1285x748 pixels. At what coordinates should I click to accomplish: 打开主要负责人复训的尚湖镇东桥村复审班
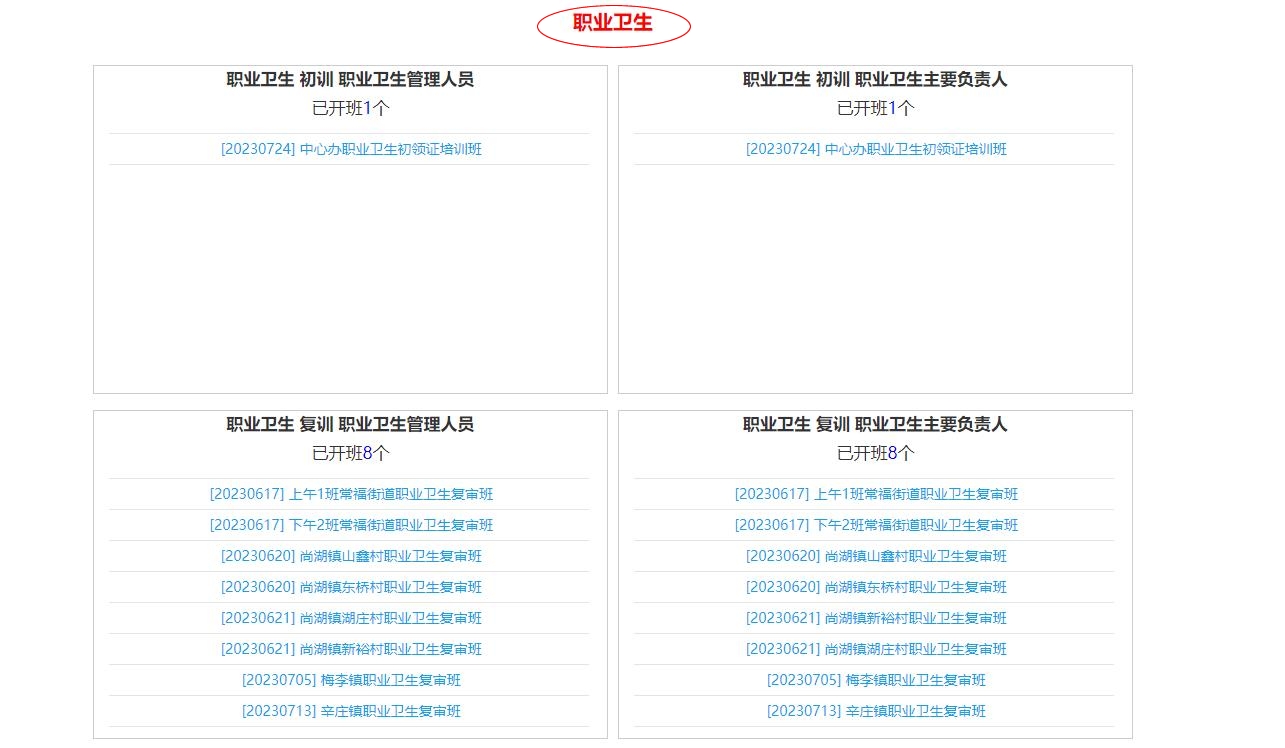[876, 586]
